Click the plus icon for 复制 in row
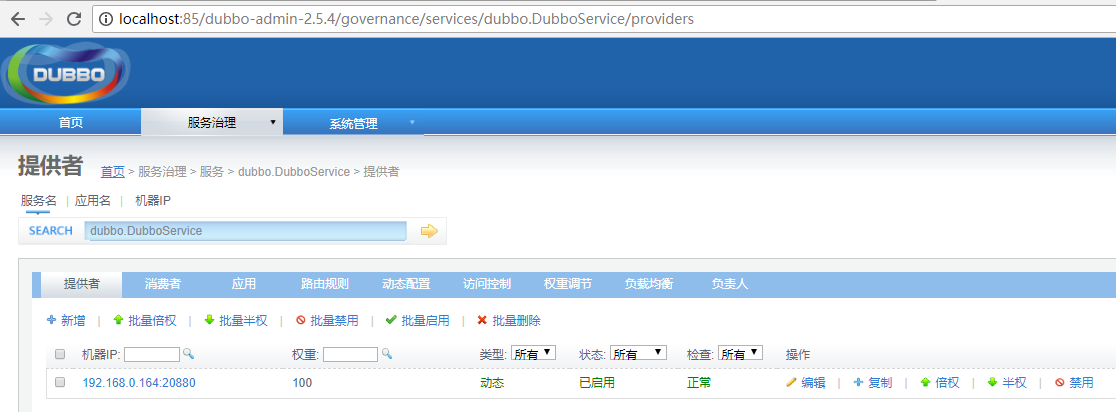This screenshot has height=412, width=1116. pyautogui.click(x=858, y=382)
